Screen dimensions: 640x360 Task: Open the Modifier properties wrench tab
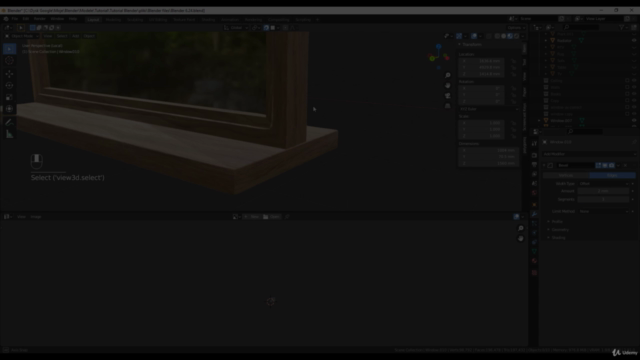click(x=534, y=214)
